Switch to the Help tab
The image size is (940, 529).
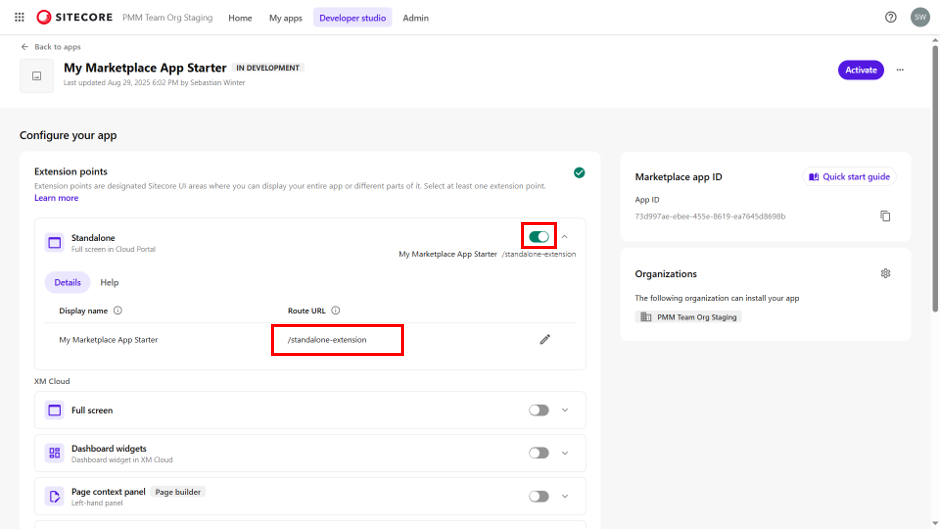[x=109, y=282]
